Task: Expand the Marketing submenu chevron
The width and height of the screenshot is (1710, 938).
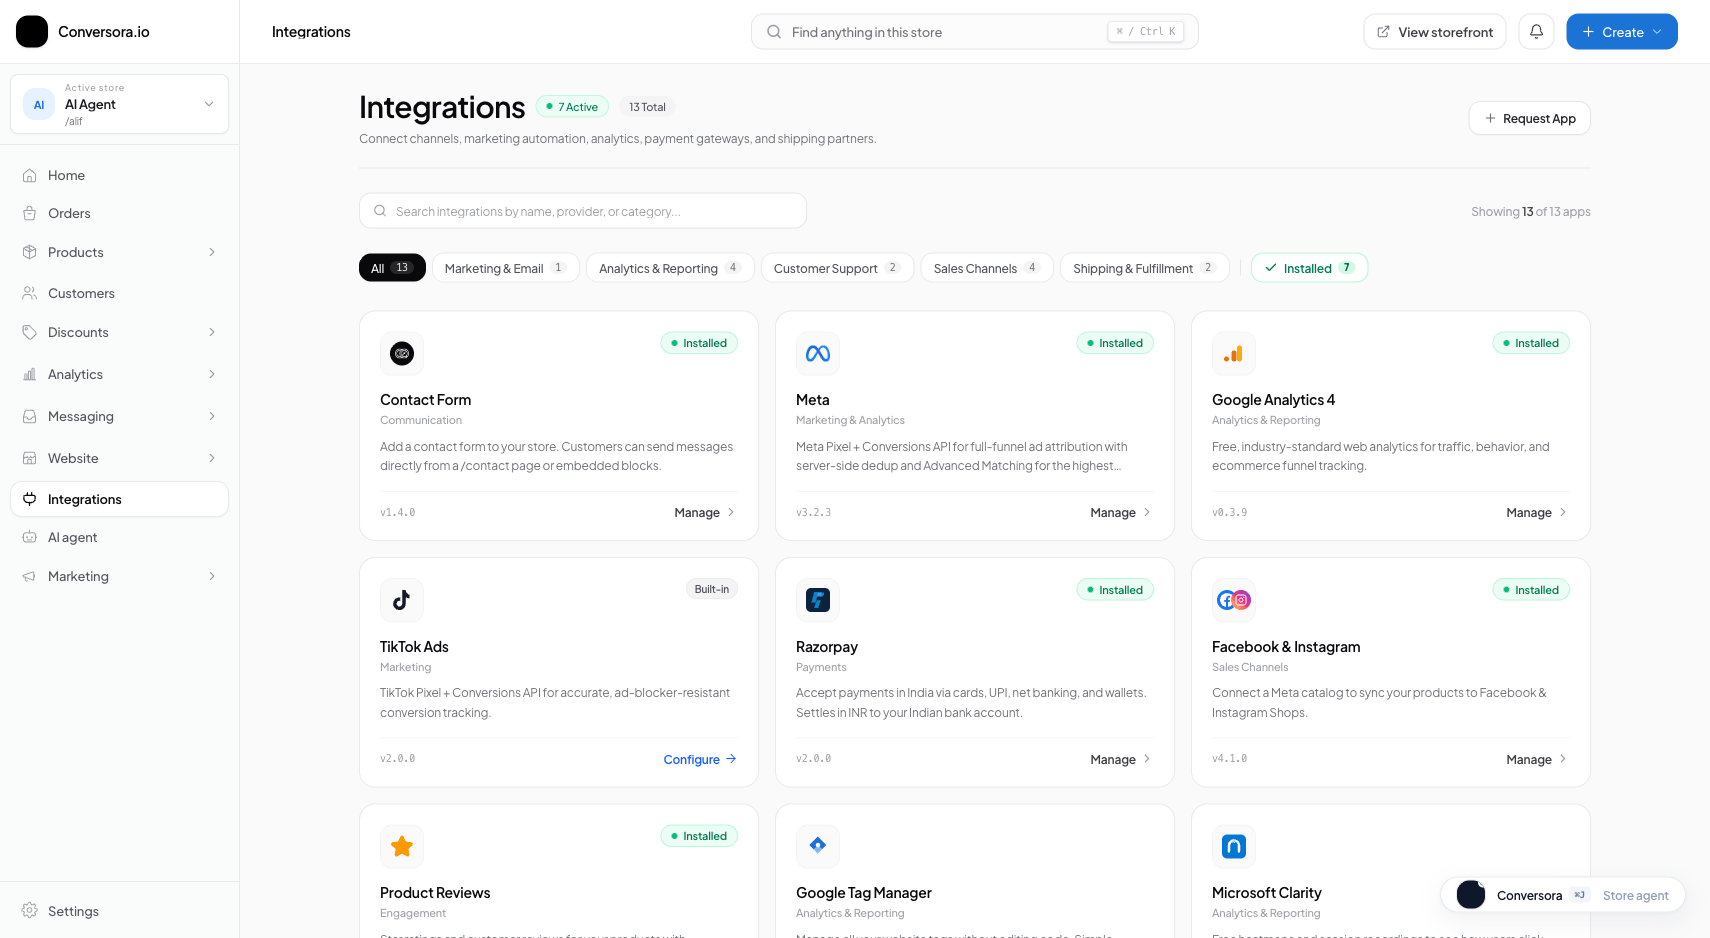Action: coord(212,576)
